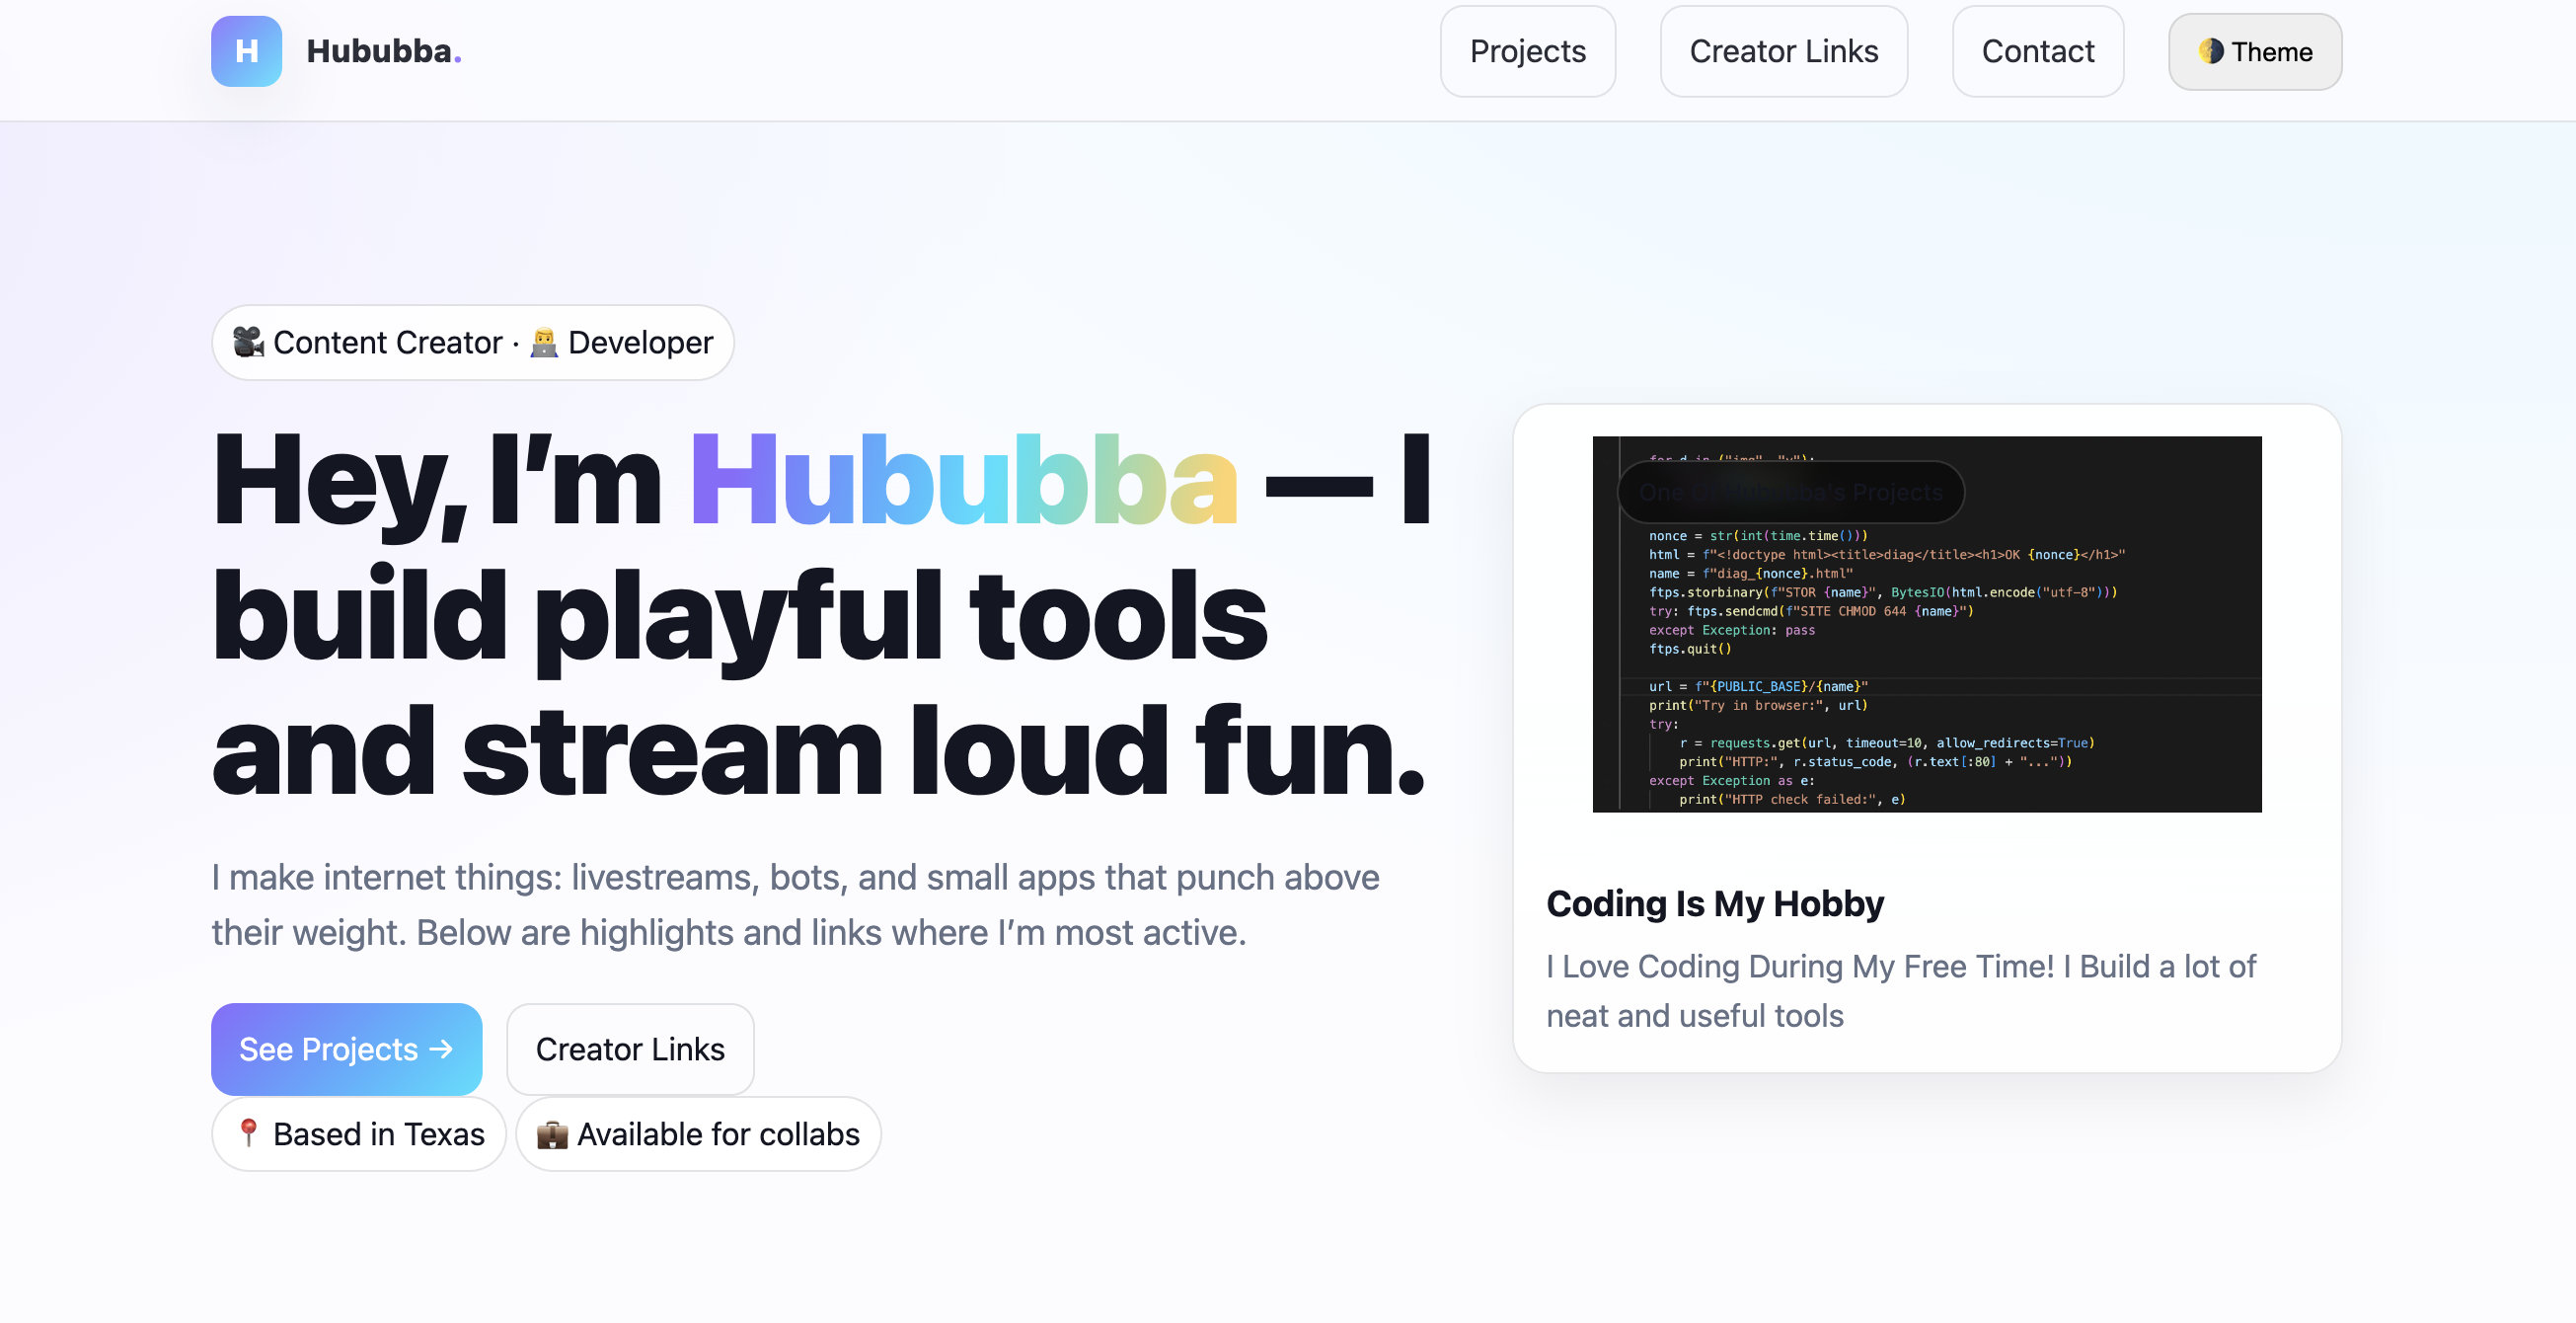Go to Creator Links in top navigation
The image size is (2576, 1323).
[1783, 51]
